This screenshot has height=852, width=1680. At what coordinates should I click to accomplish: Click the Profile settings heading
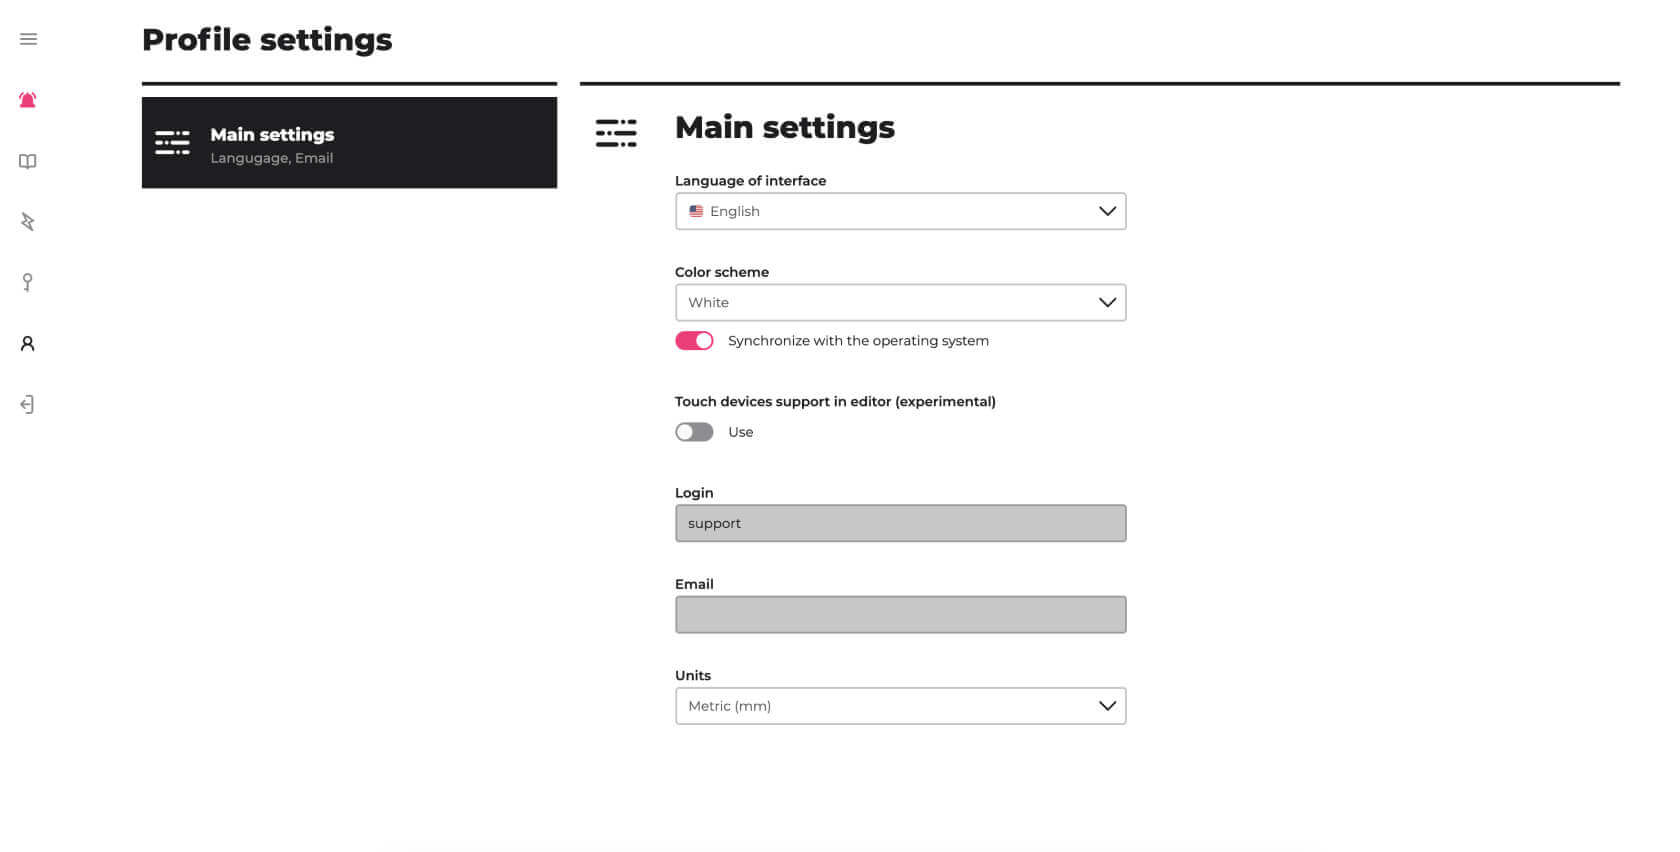[x=266, y=39]
